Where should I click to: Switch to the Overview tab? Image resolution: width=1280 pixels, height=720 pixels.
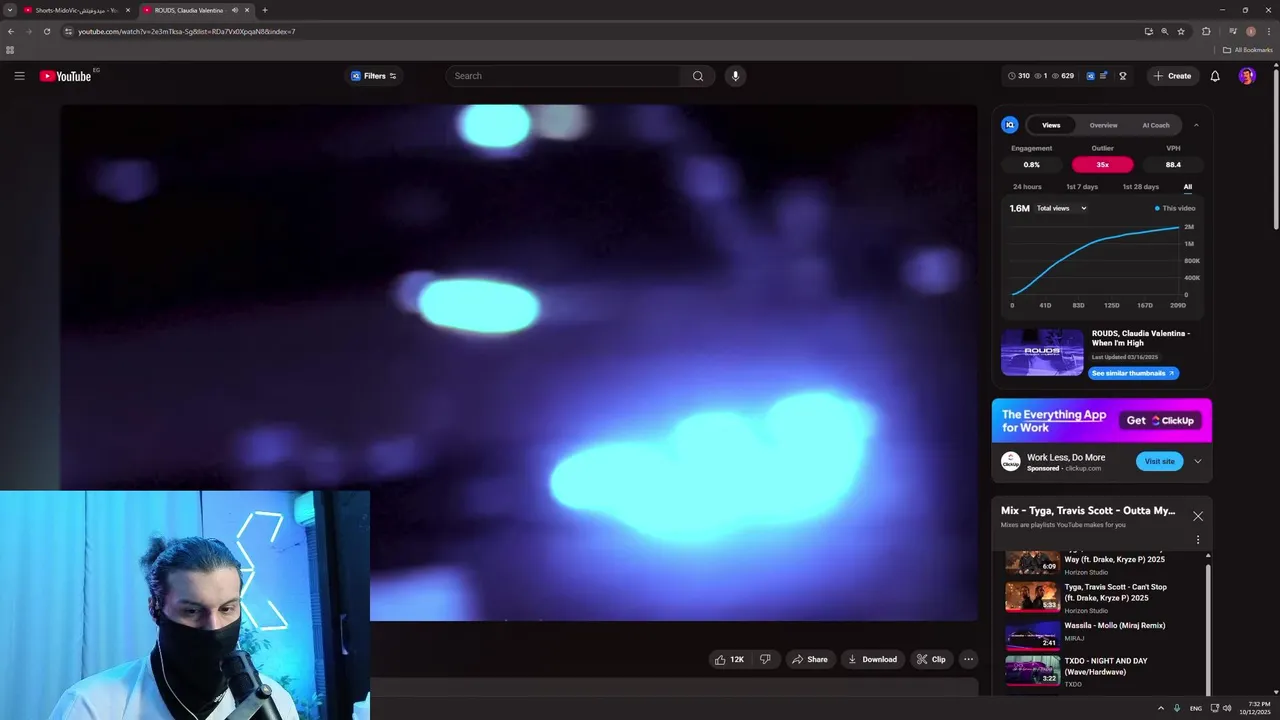(1103, 125)
